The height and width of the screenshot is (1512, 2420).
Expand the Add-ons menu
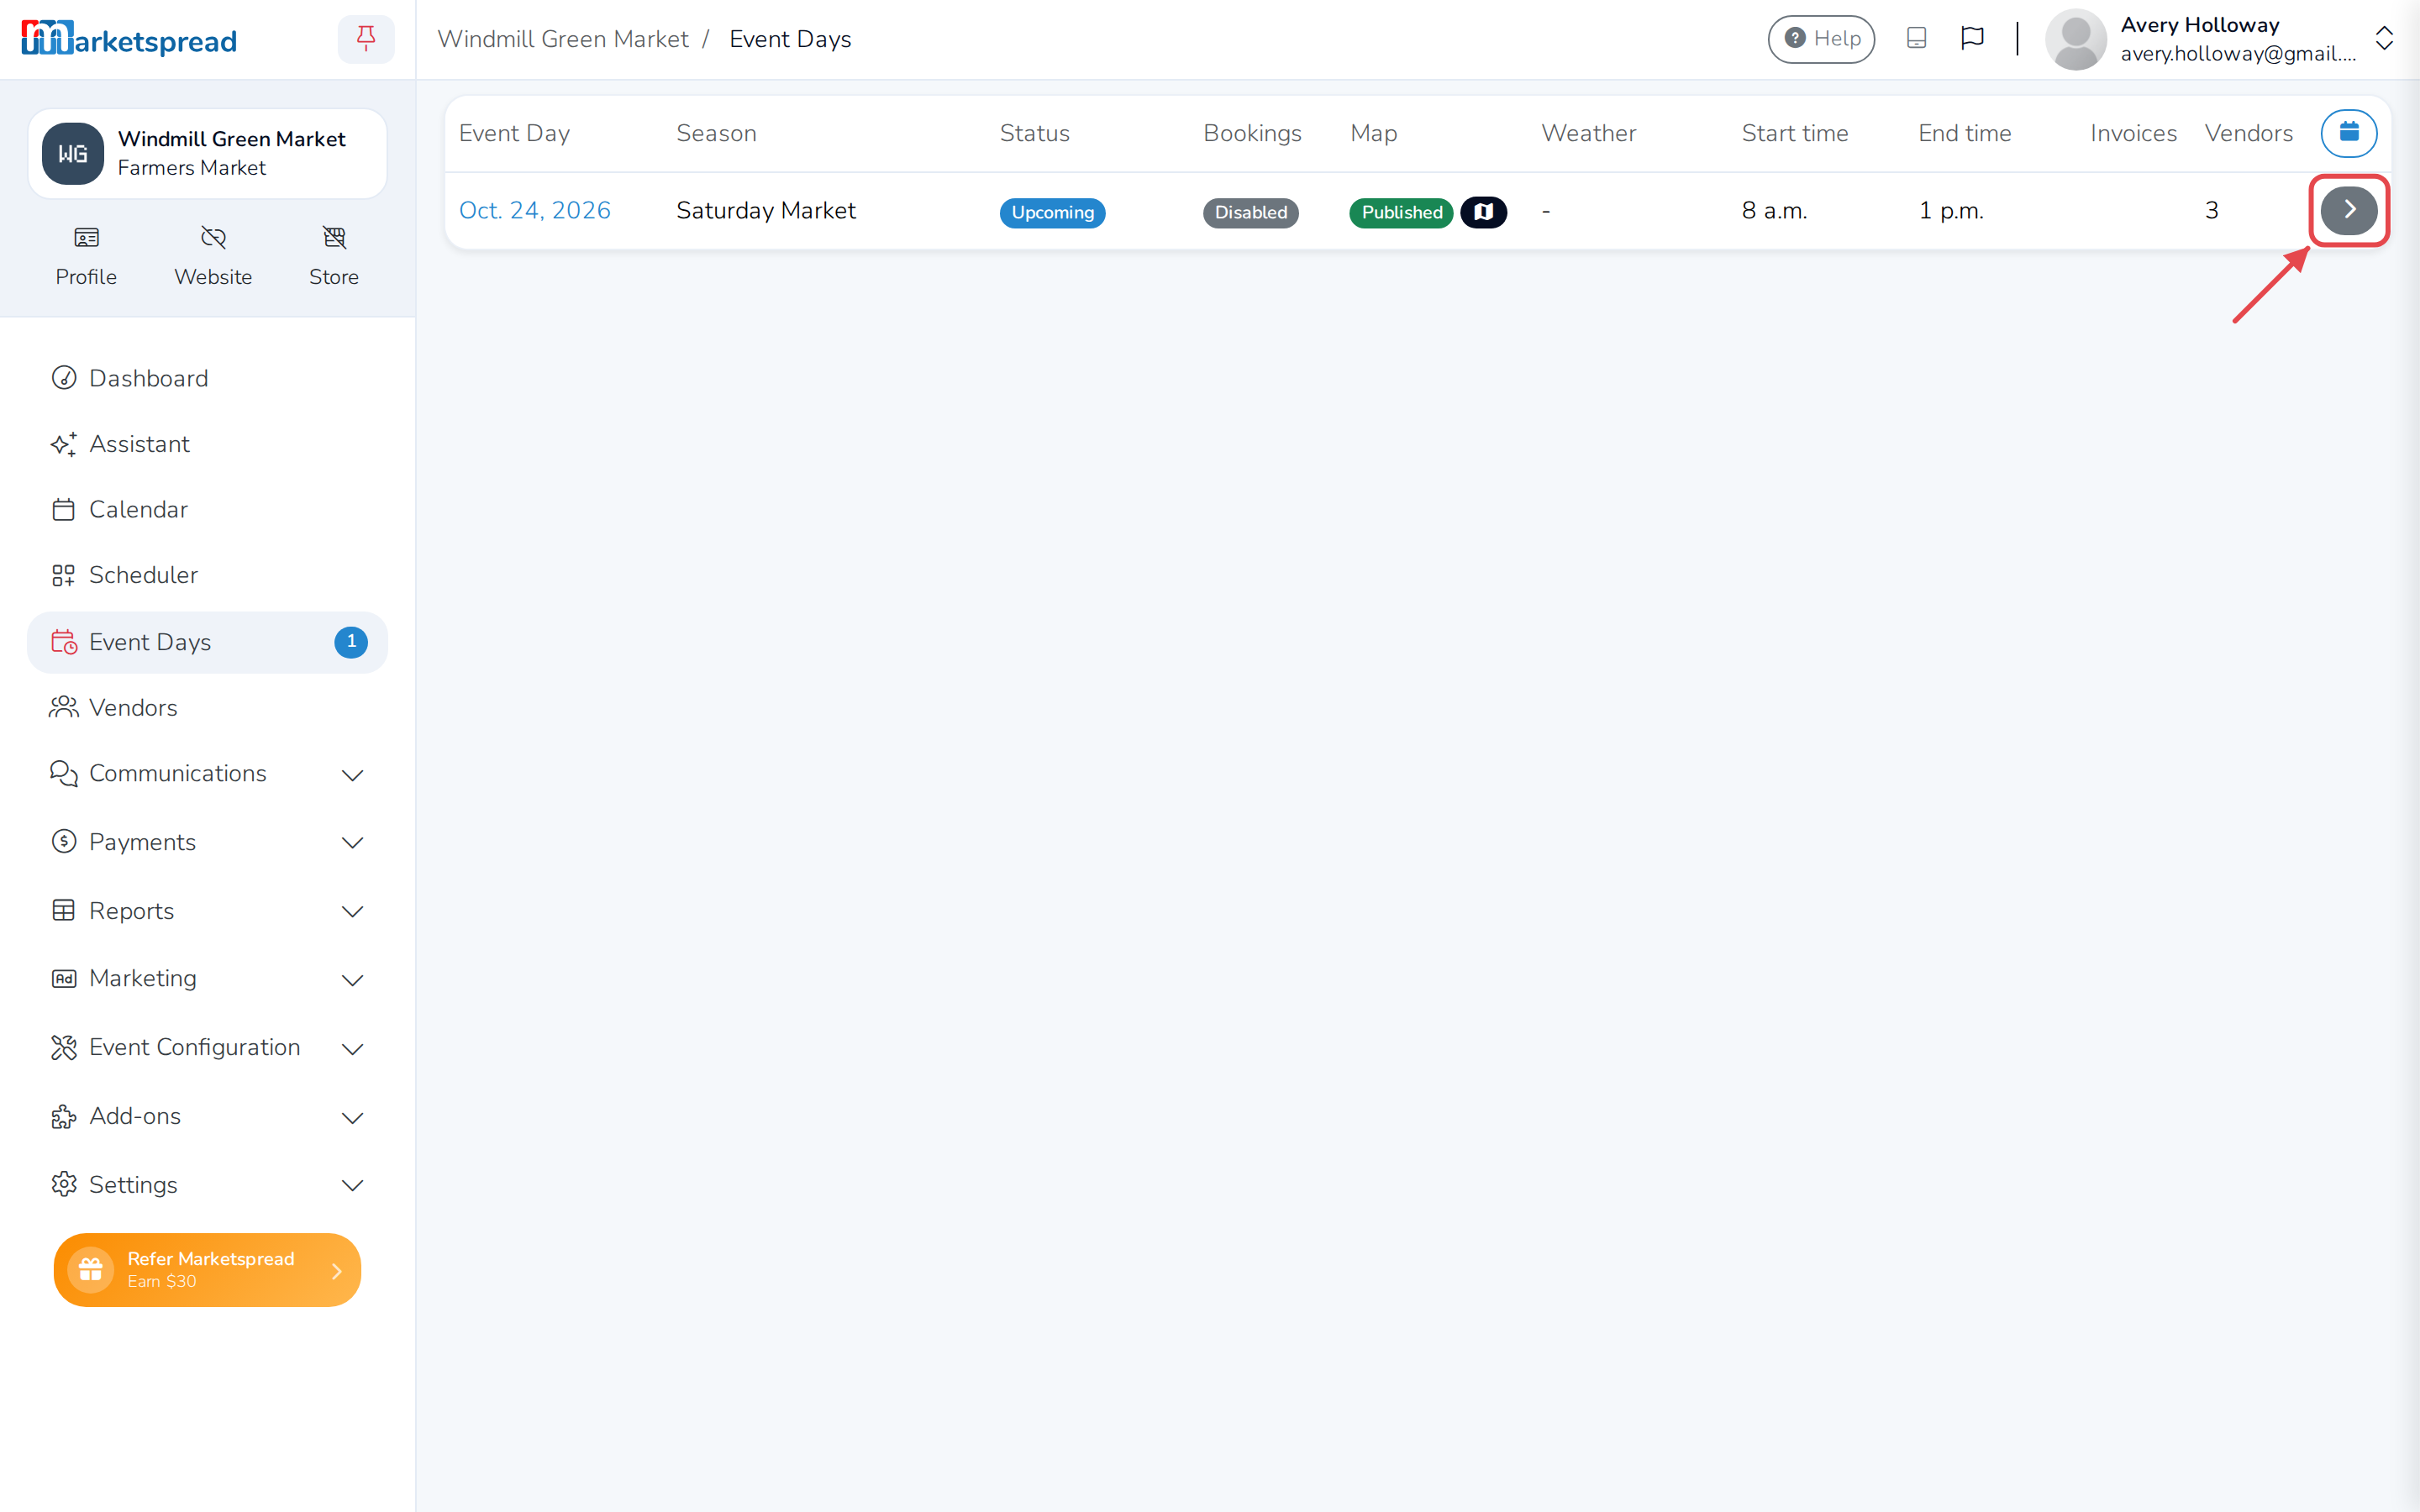(x=207, y=1116)
